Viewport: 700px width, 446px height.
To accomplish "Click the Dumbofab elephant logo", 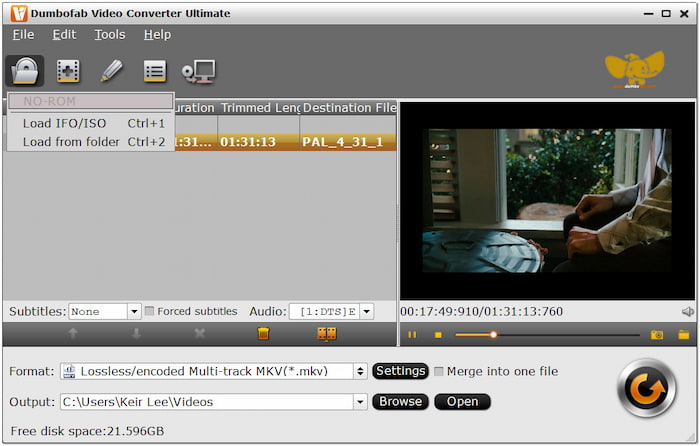I will [634, 70].
